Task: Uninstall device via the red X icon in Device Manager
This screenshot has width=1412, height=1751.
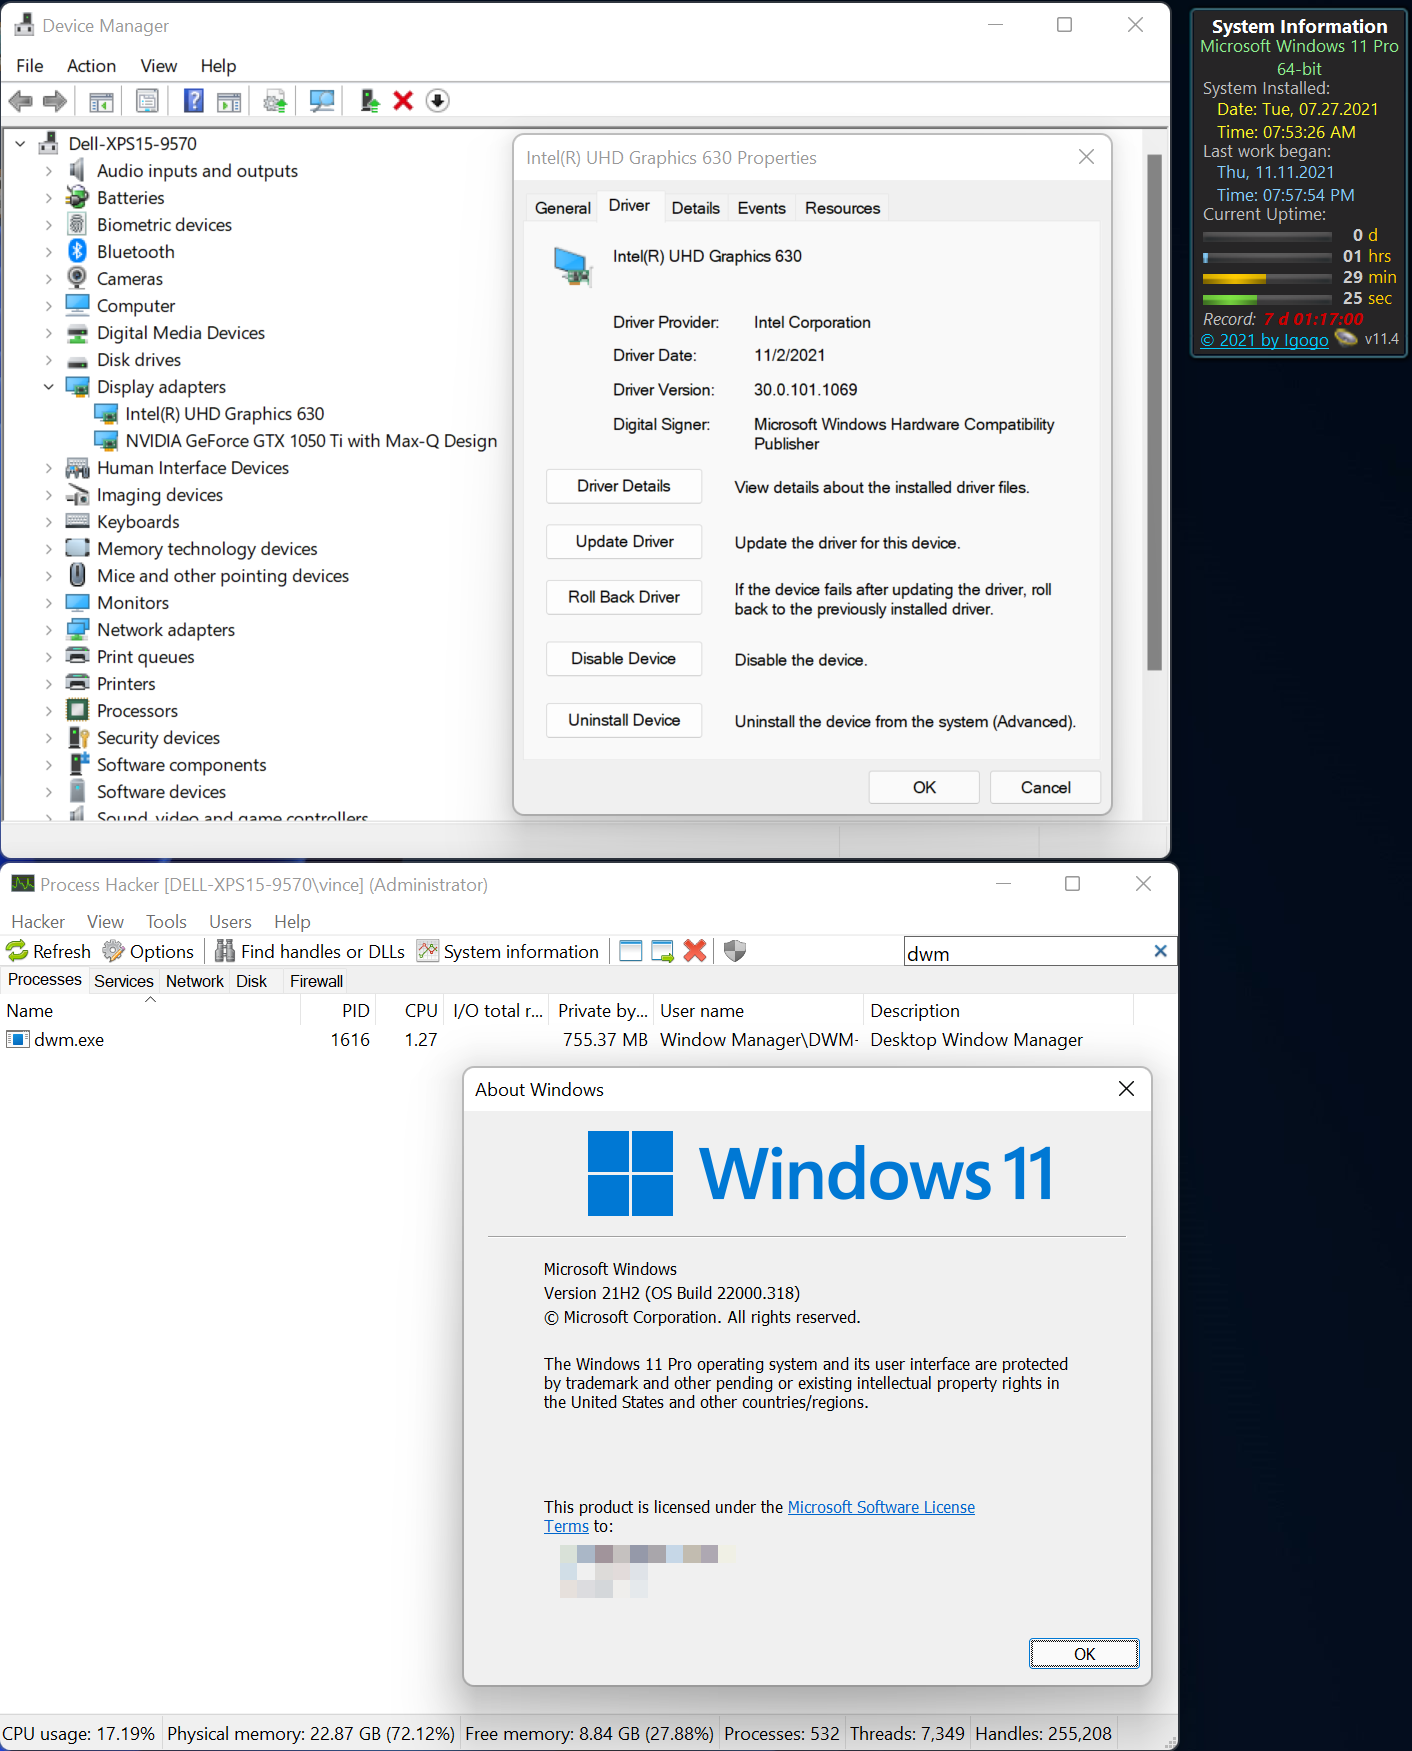Action: pos(403,101)
